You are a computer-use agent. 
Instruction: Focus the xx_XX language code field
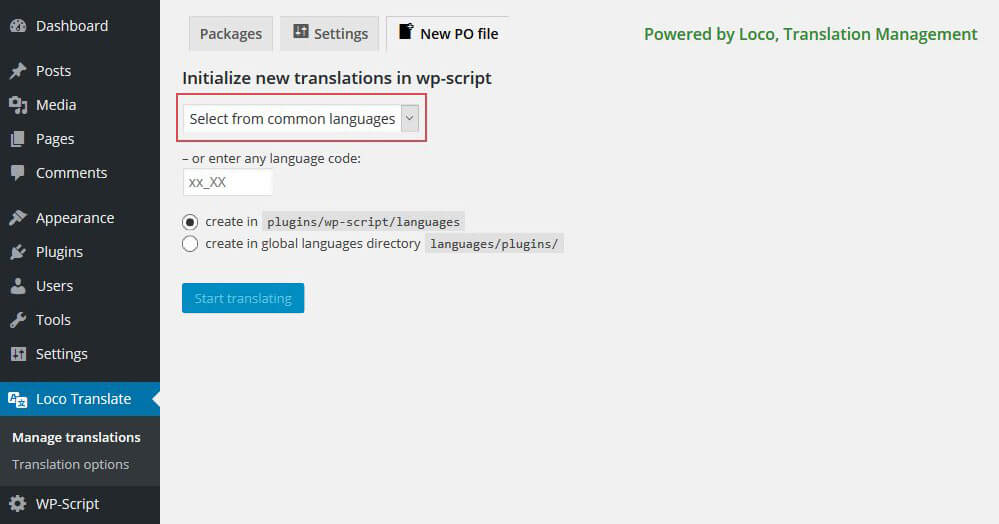[x=227, y=182]
